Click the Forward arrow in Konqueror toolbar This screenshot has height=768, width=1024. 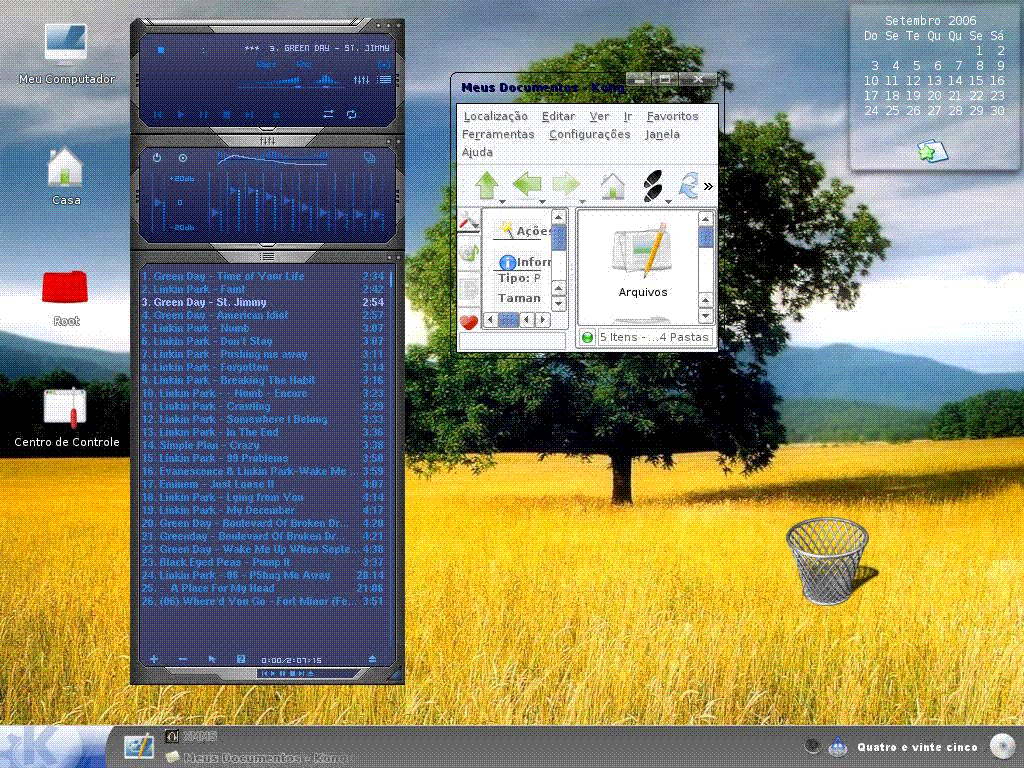pyautogui.click(x=566, y=185)
